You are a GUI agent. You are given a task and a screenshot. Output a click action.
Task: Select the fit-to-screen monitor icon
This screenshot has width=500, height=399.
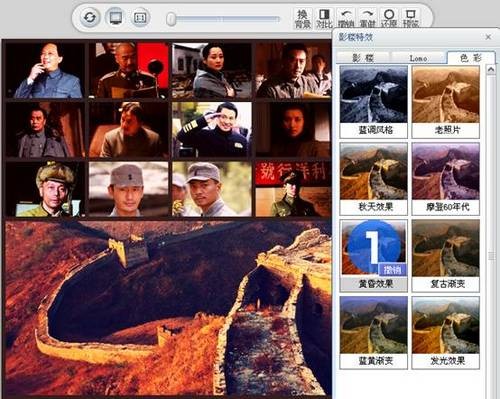point(115,17)
